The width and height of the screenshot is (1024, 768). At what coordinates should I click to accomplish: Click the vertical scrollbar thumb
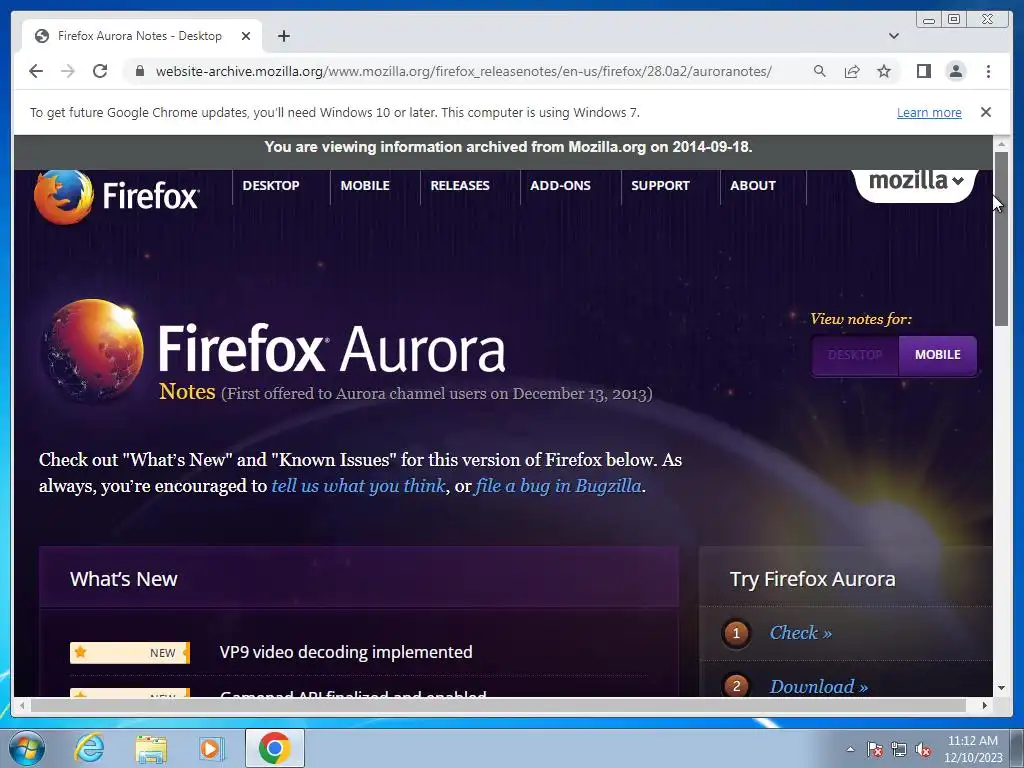[1001, 238]
